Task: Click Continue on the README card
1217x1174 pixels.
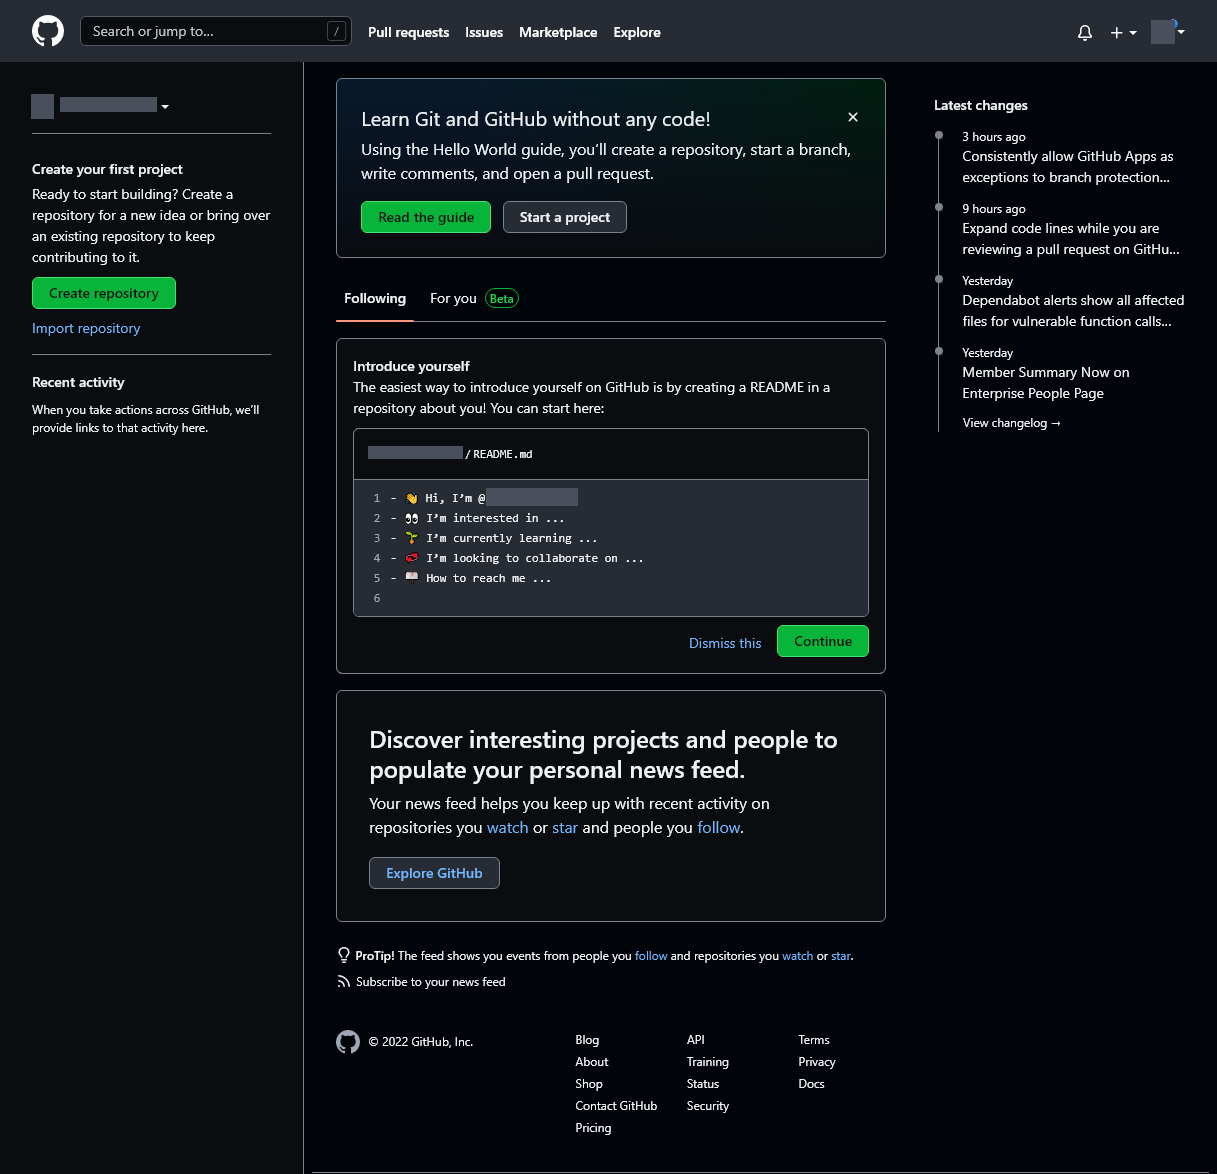Action: click(823, 641)
